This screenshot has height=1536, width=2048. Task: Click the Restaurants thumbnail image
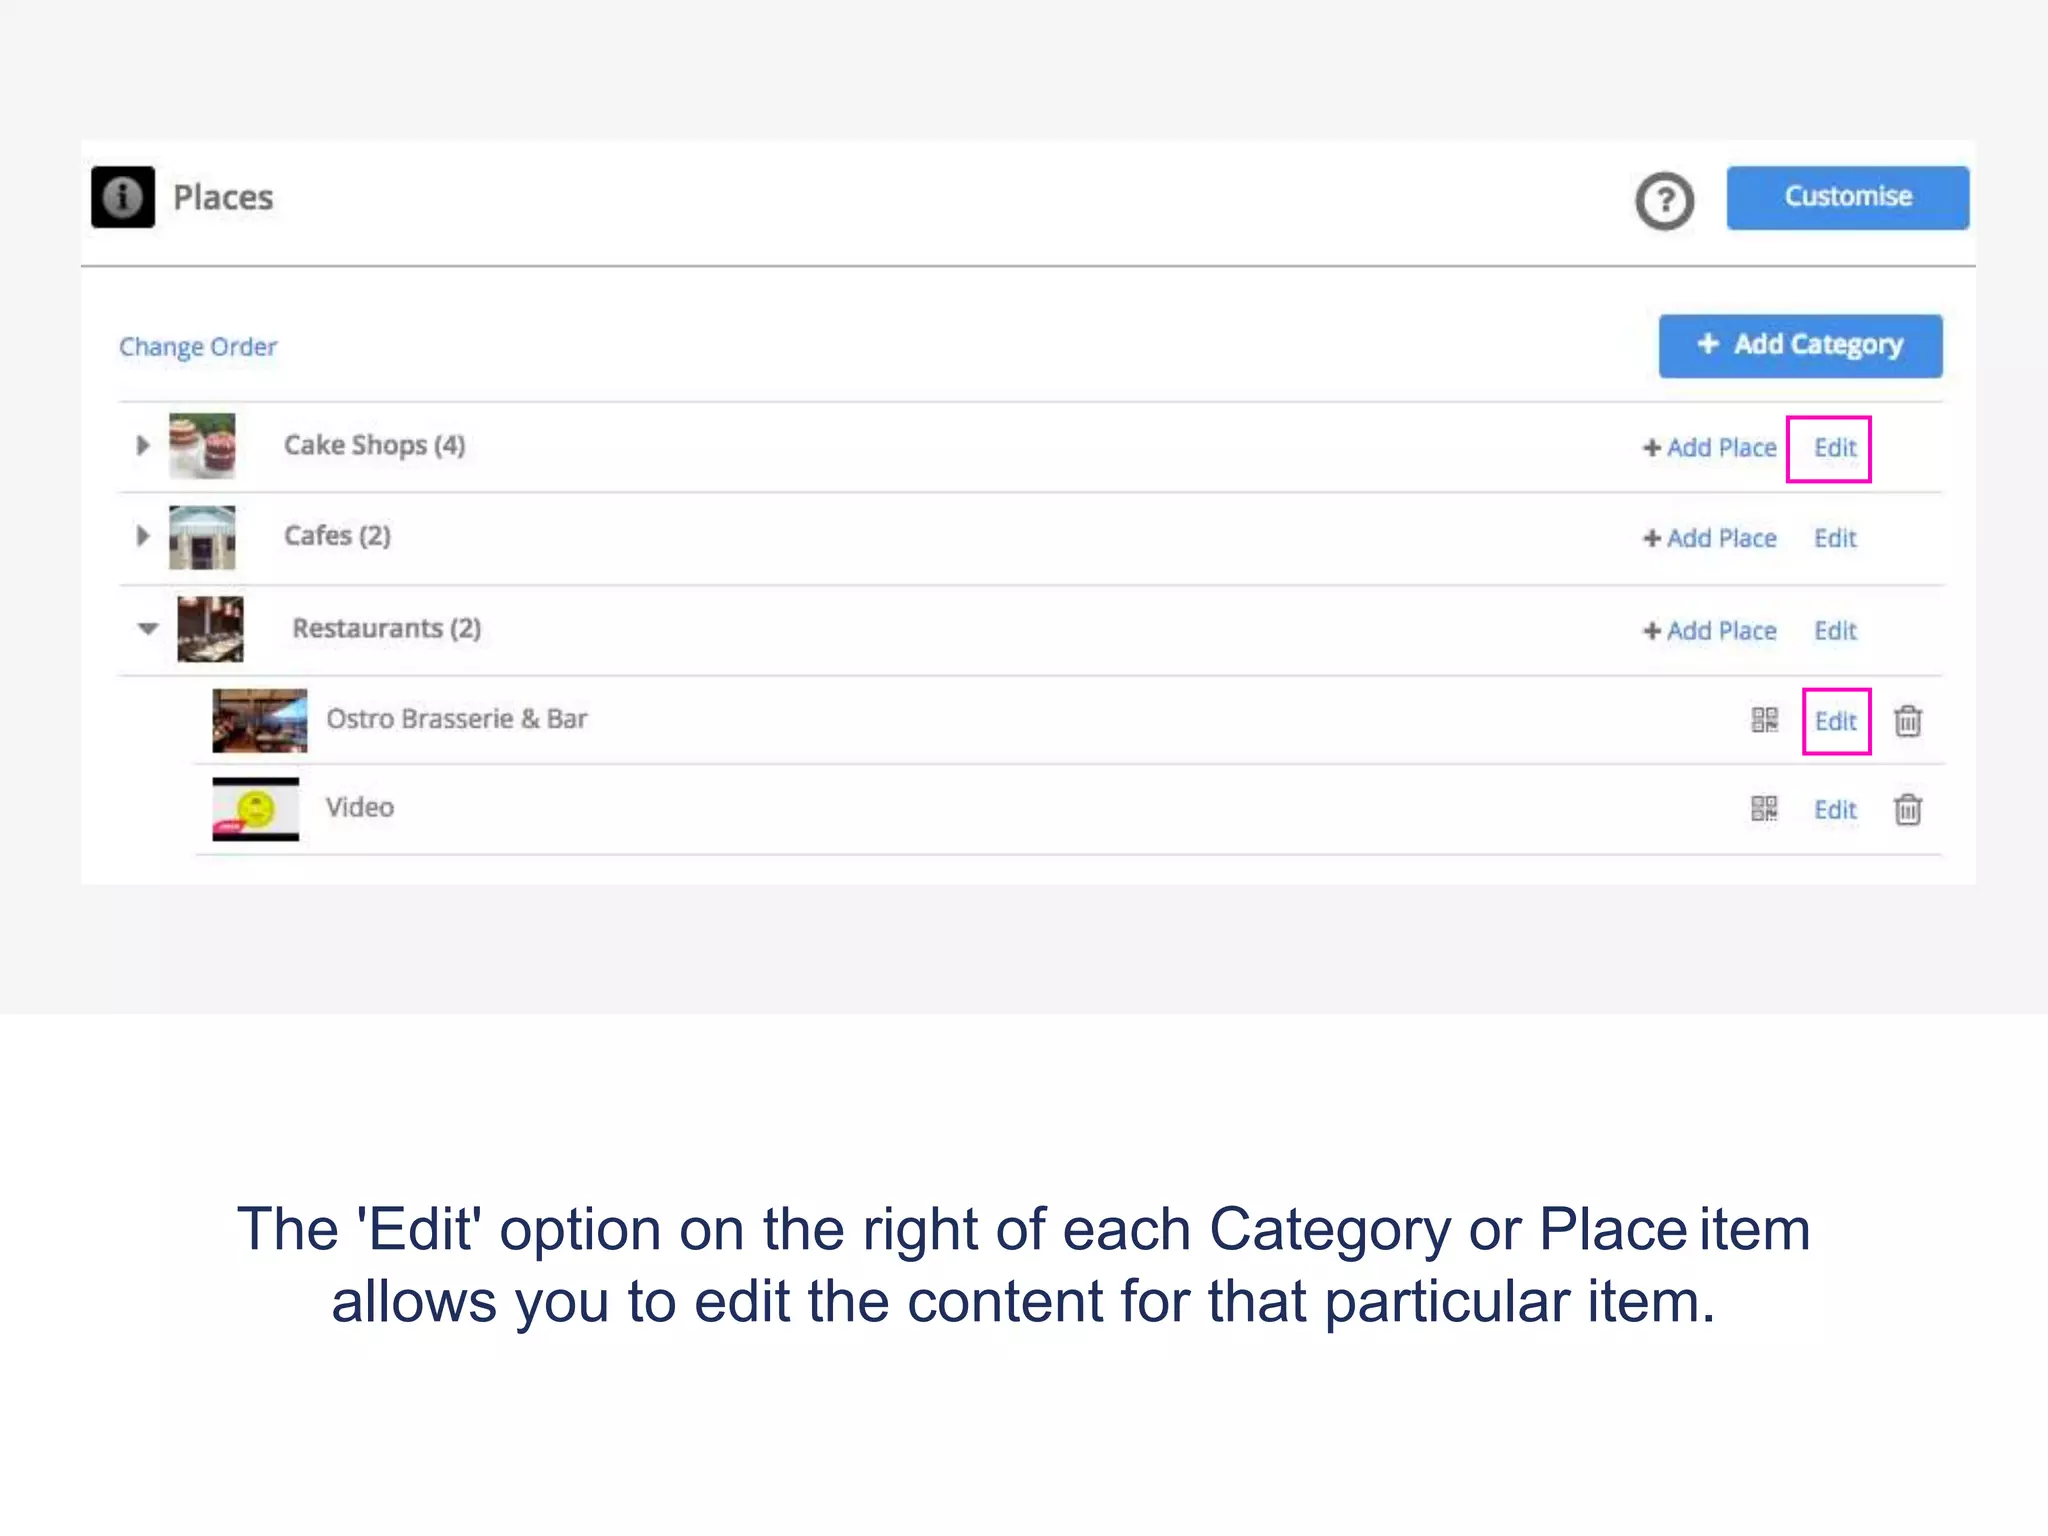tap(210, 629)
